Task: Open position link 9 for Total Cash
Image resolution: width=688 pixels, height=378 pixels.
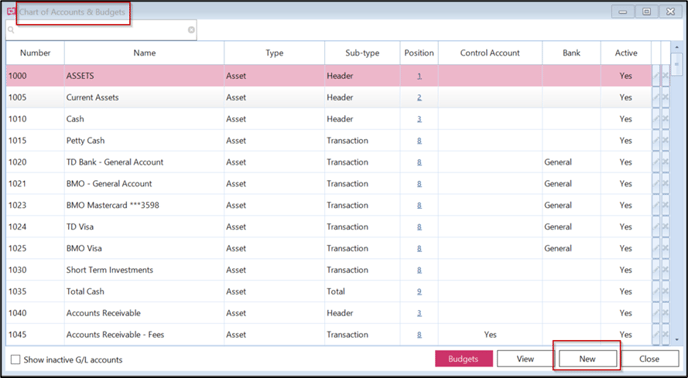Action: 419,291
